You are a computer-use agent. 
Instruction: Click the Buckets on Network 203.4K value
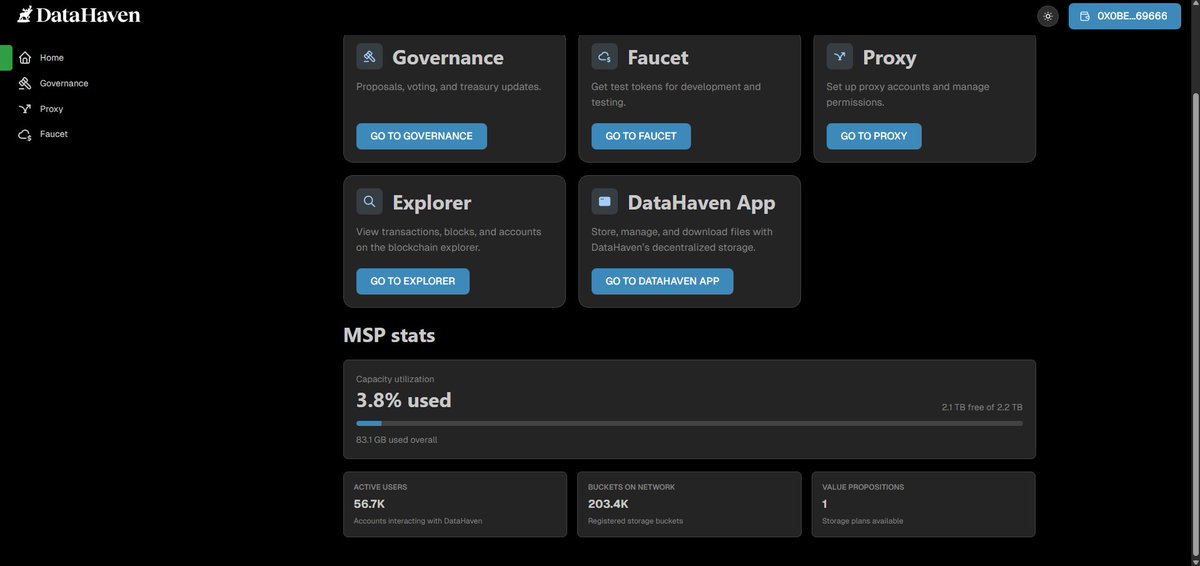tap(608, 504)
